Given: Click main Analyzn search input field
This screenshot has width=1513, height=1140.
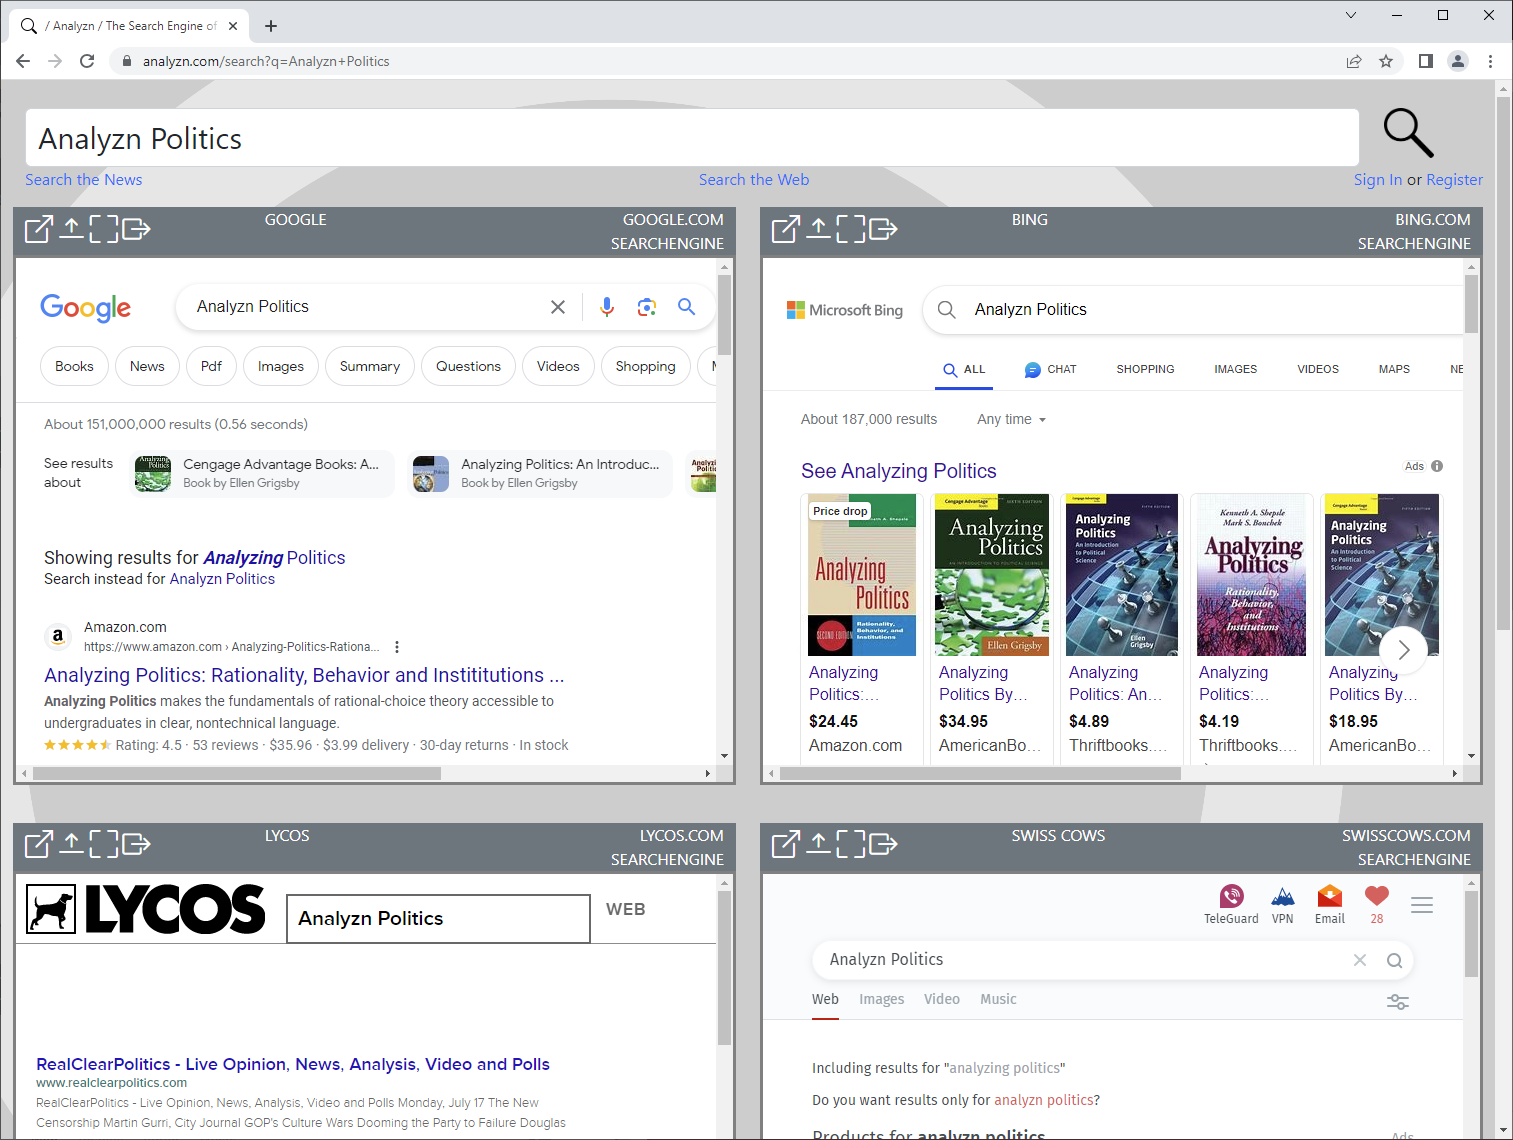Looking at the screenshot, I should tap(692, 138).
